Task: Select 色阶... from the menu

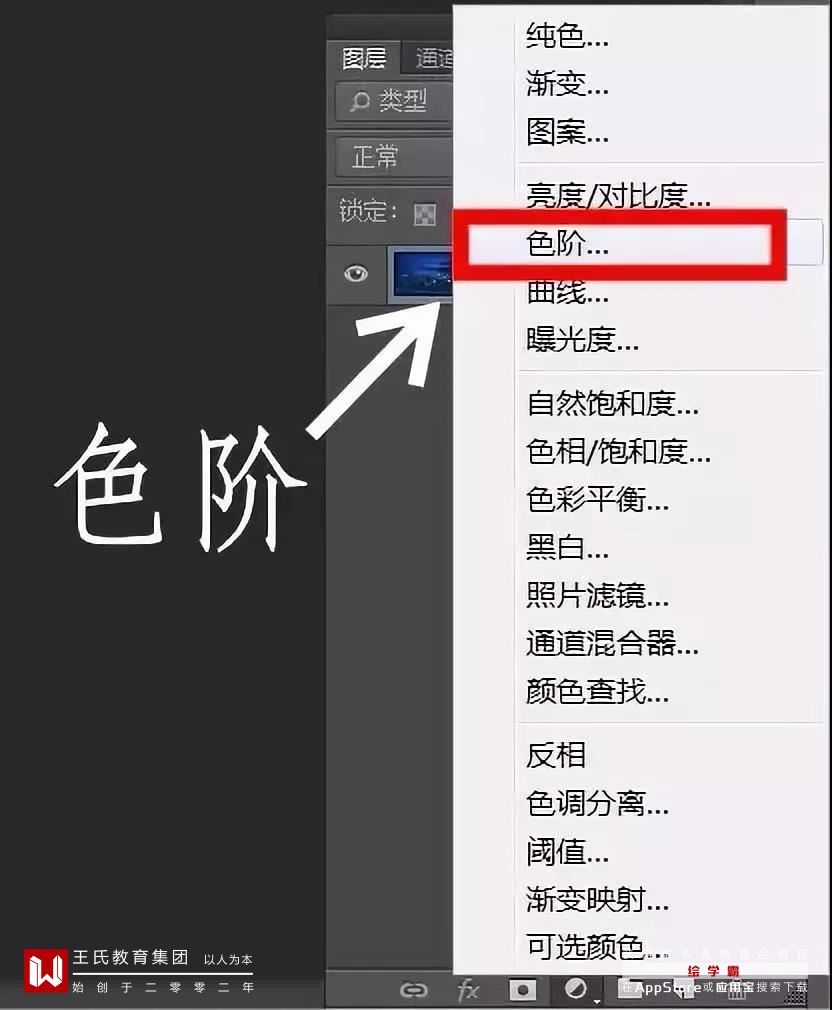Action: [567, 244]
